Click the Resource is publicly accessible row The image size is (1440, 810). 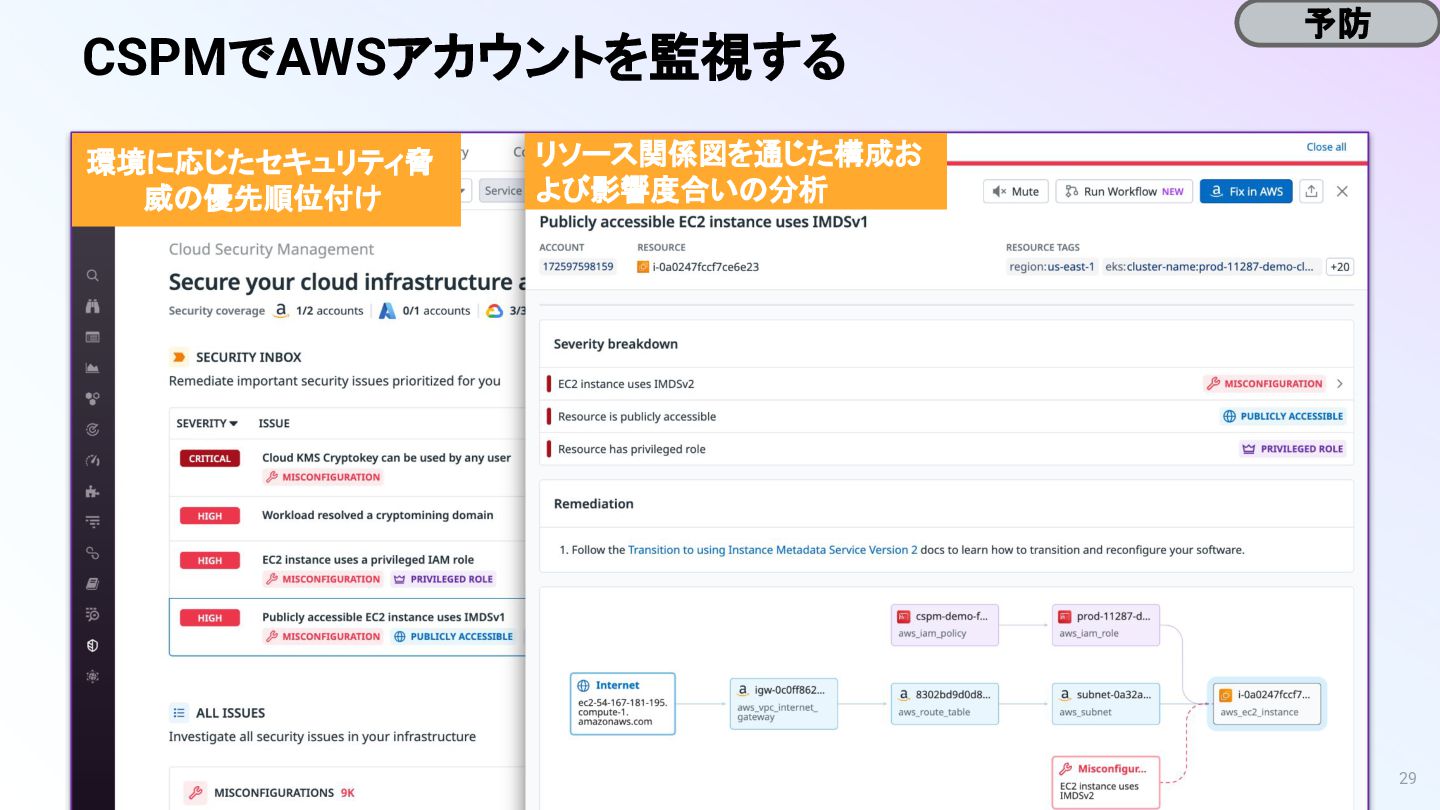[946, 416]
